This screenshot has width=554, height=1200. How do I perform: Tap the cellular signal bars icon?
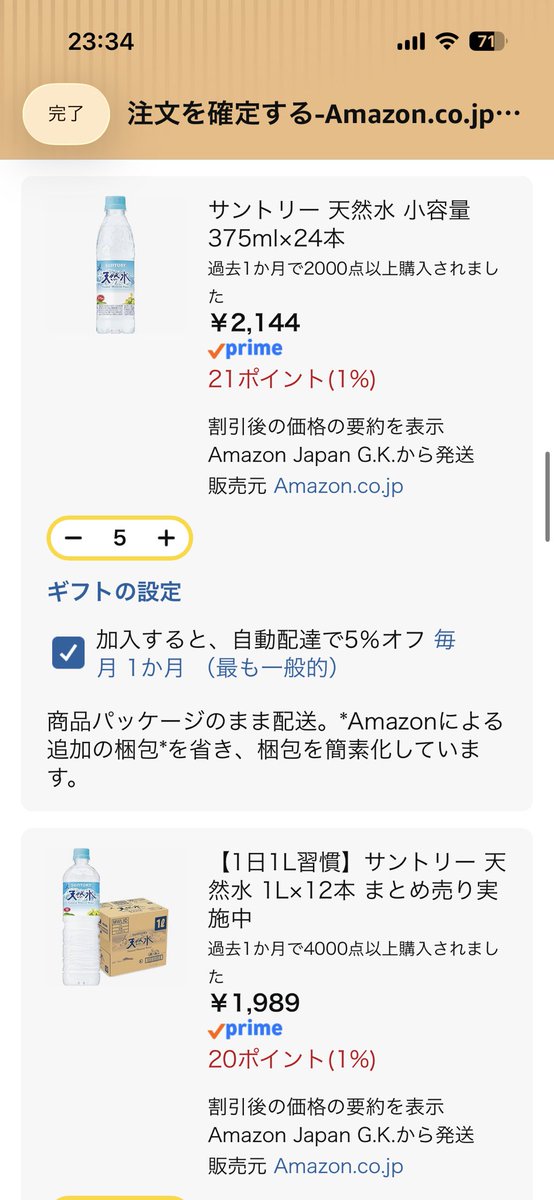[x=411, y=43]
